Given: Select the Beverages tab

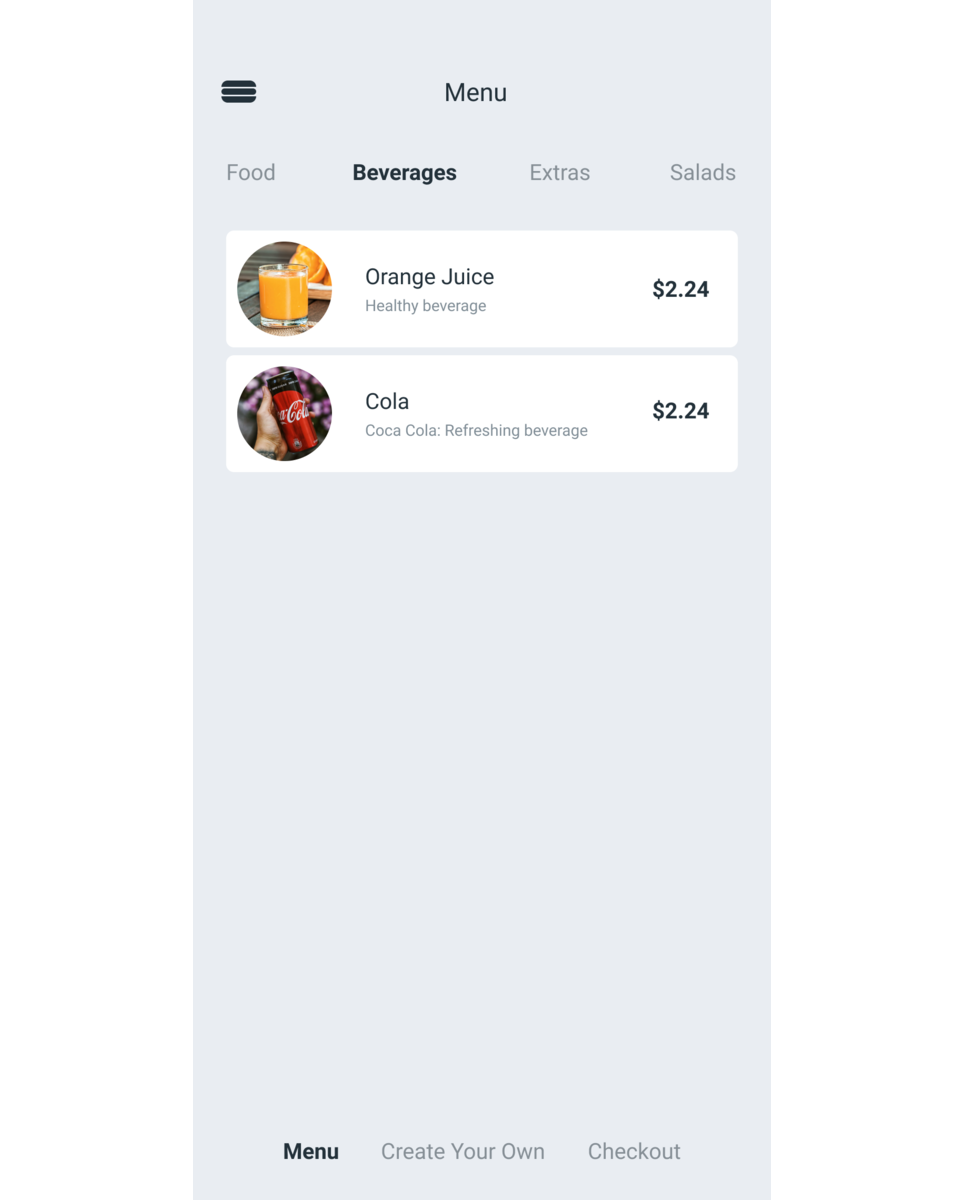Looking at the screenshot, I should (x=404, y=173).
